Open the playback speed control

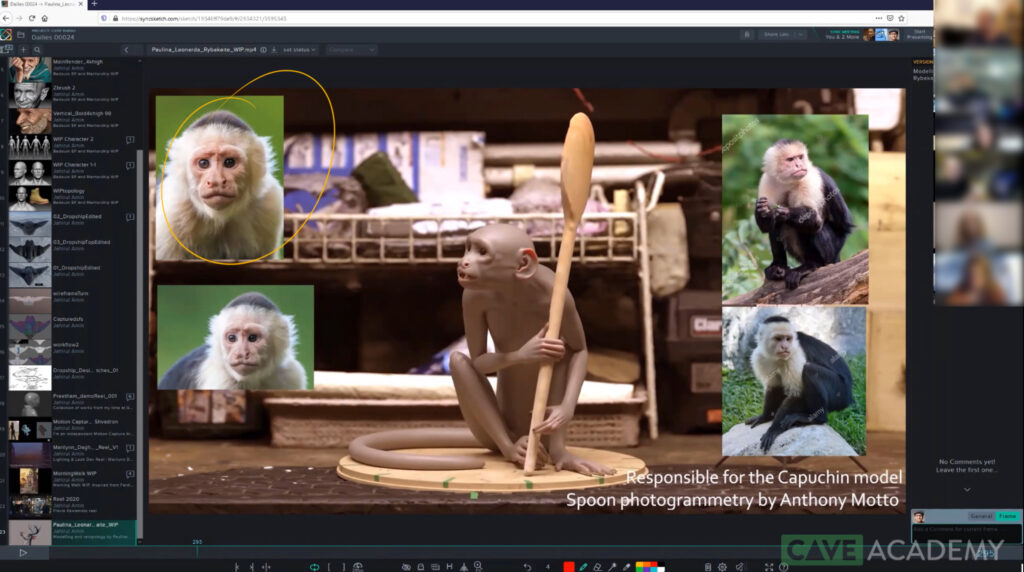(x=358, y=567)
